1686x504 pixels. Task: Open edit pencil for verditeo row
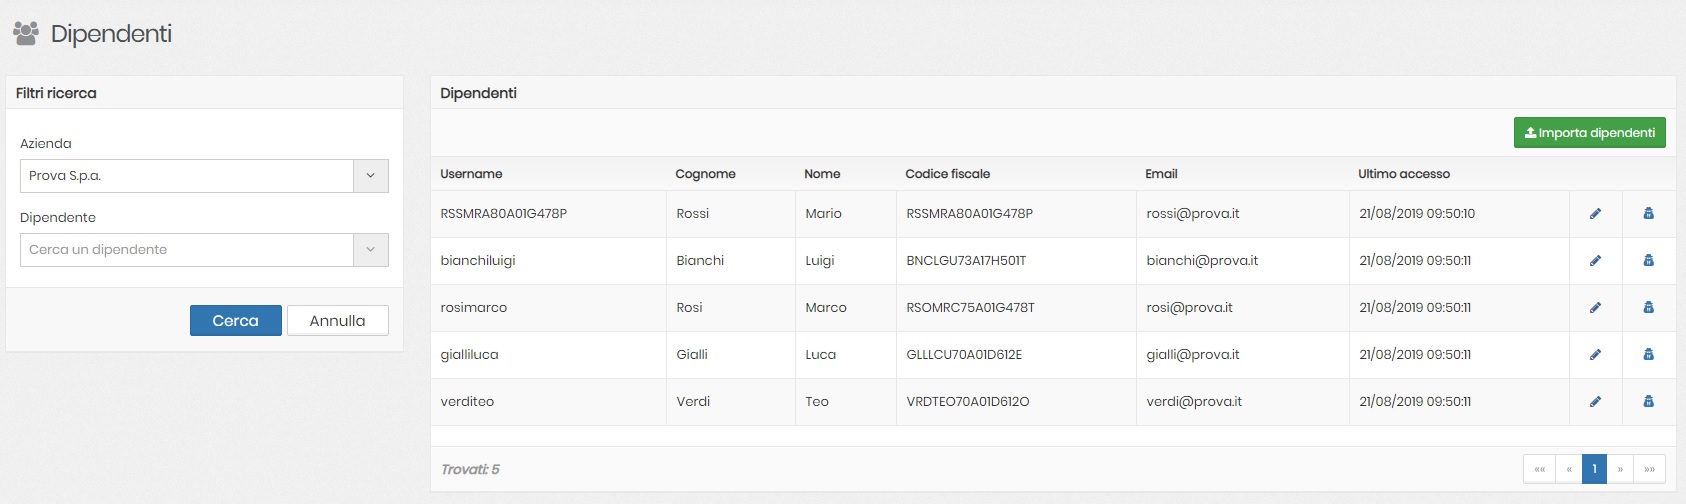(x=1595, y=402)
